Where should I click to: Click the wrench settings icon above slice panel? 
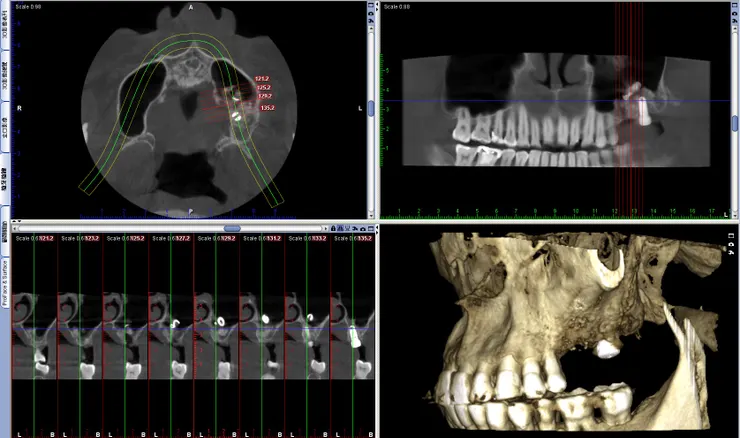[x=354, y=228]
